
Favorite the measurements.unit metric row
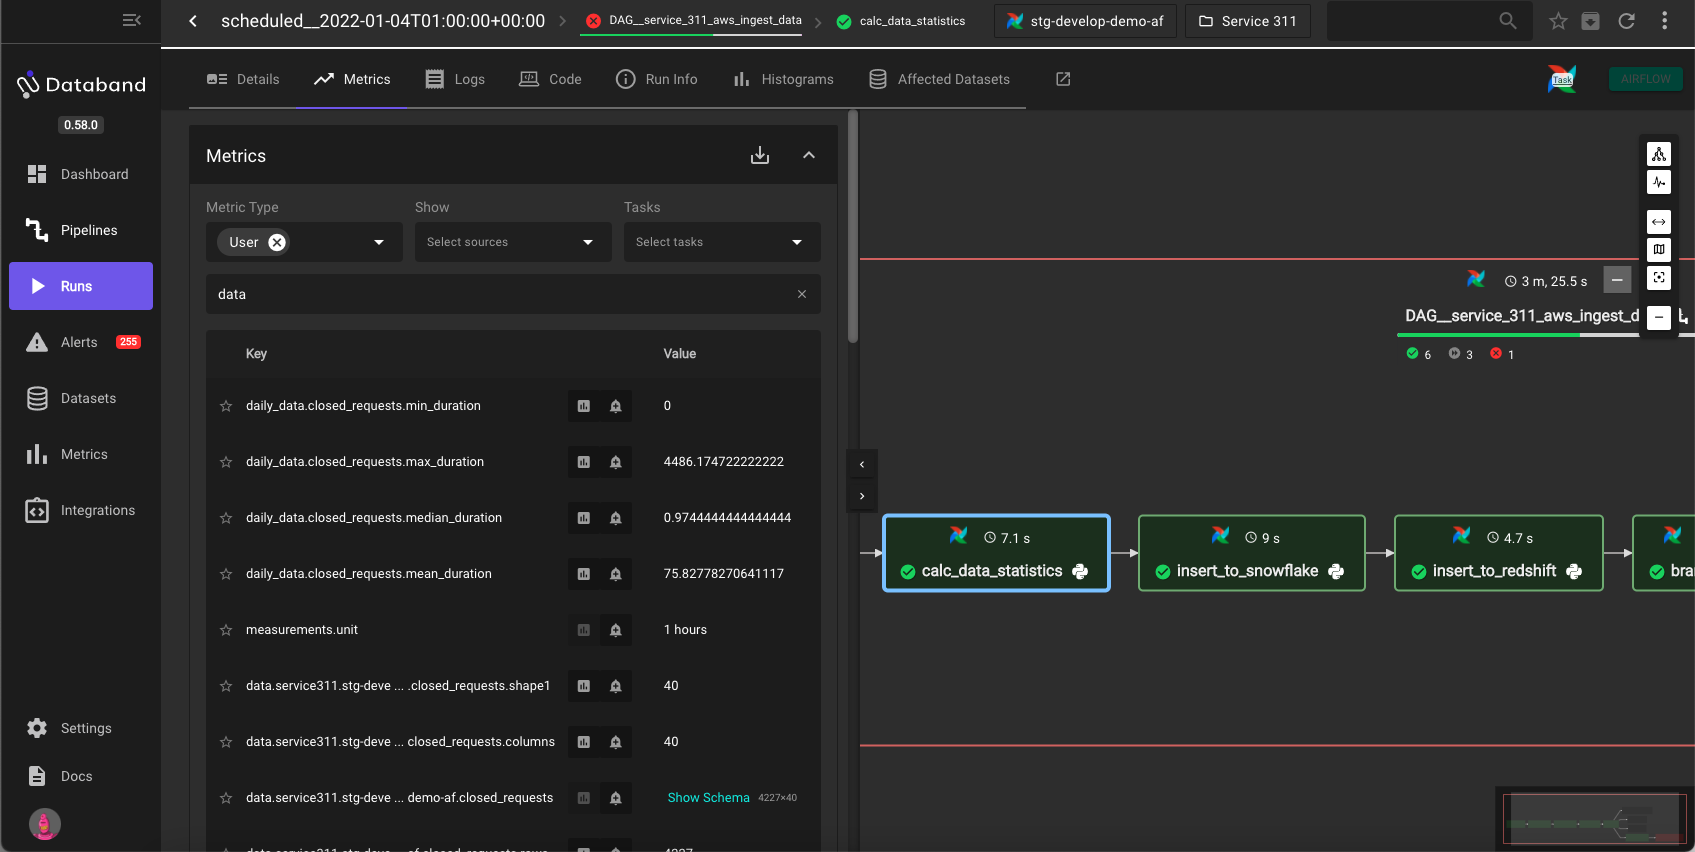click(226, 630)
